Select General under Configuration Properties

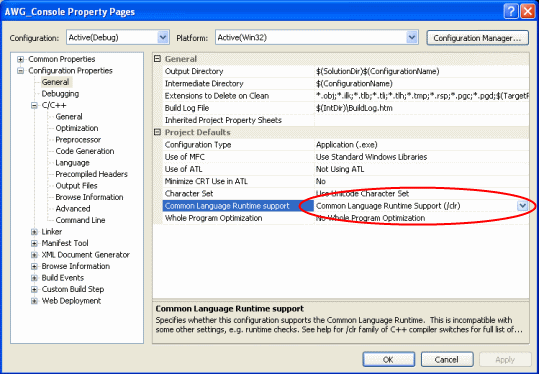point(55,82)
